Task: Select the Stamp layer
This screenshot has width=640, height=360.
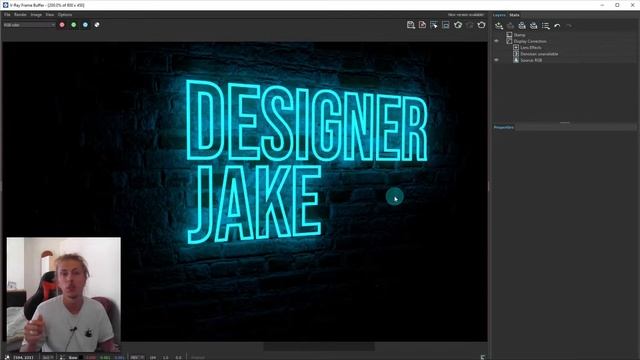Action: click(x=520, y=35)
